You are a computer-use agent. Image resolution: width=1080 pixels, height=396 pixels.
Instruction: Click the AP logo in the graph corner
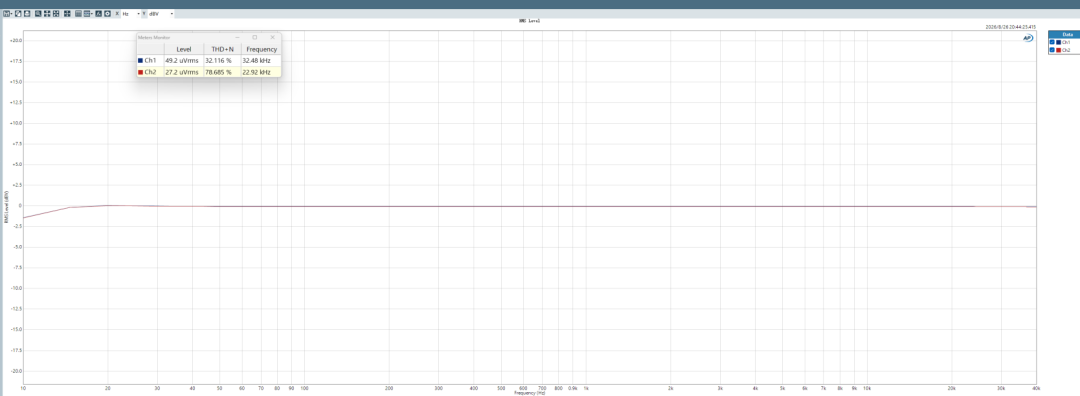(x=1028, y=38)
